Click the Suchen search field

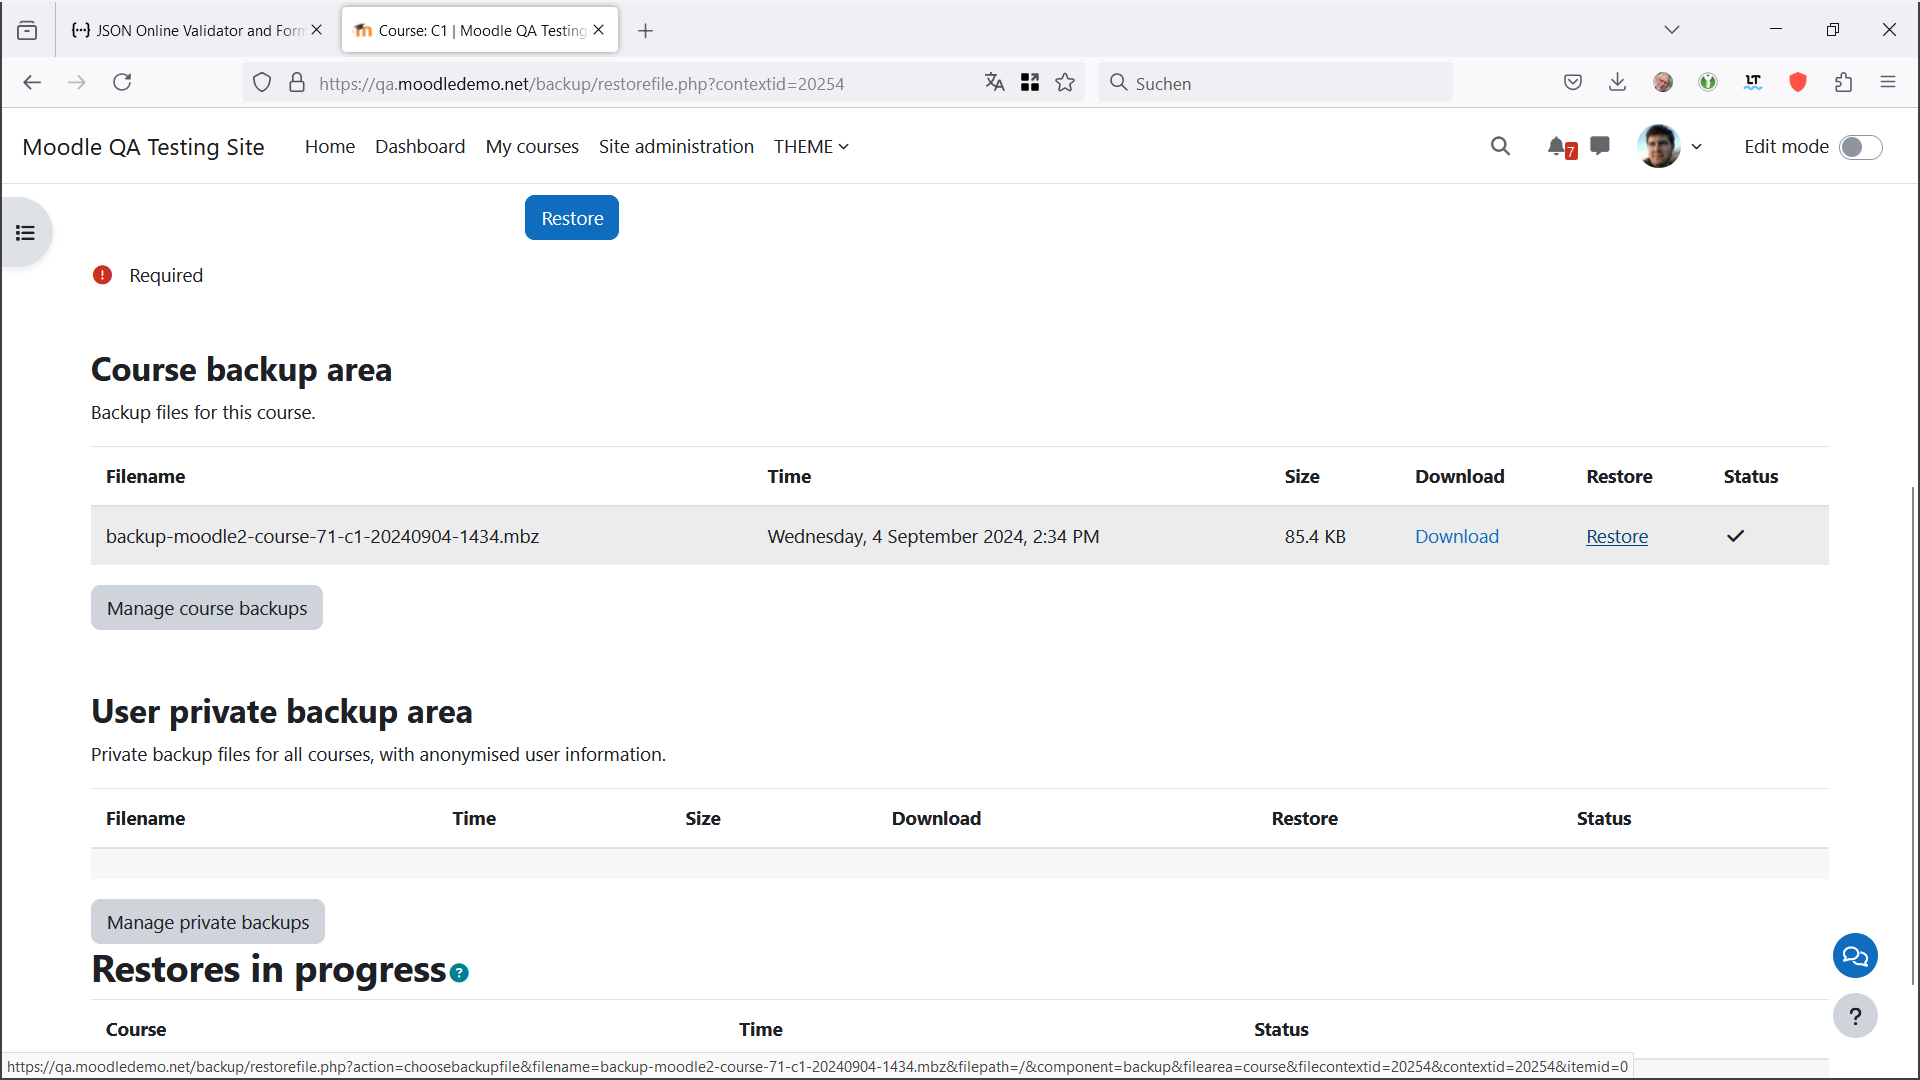(1275, 83)
